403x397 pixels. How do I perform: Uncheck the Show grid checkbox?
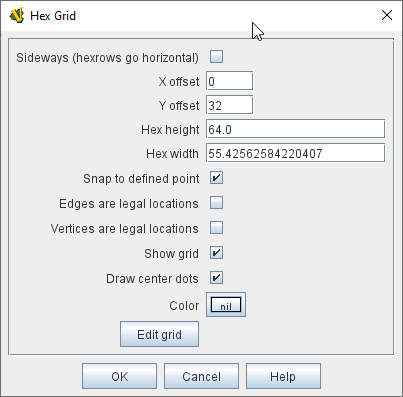[216, 253]
